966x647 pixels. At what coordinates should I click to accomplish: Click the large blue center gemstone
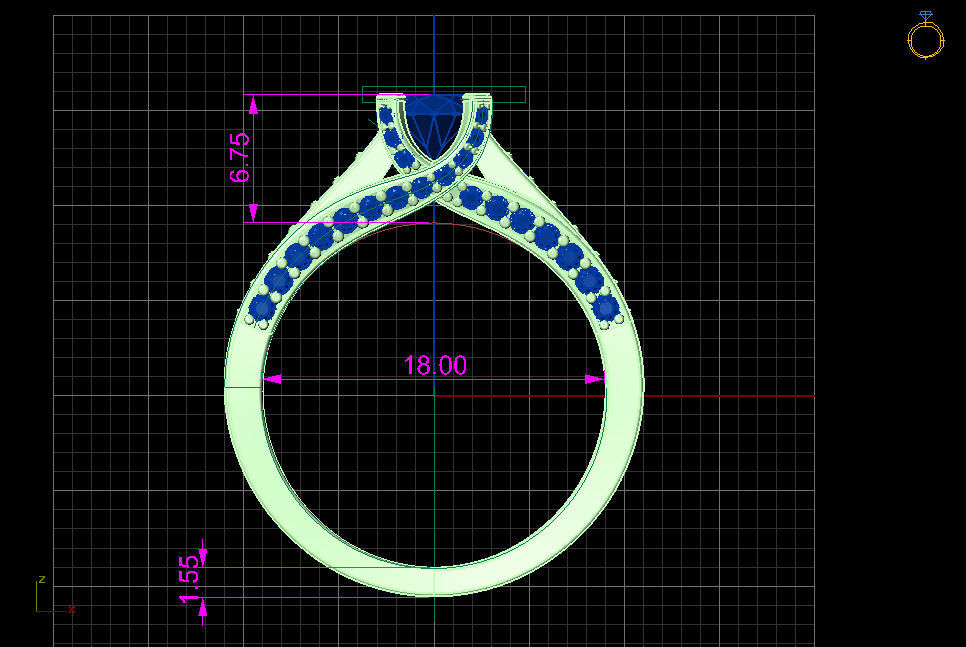436,126
